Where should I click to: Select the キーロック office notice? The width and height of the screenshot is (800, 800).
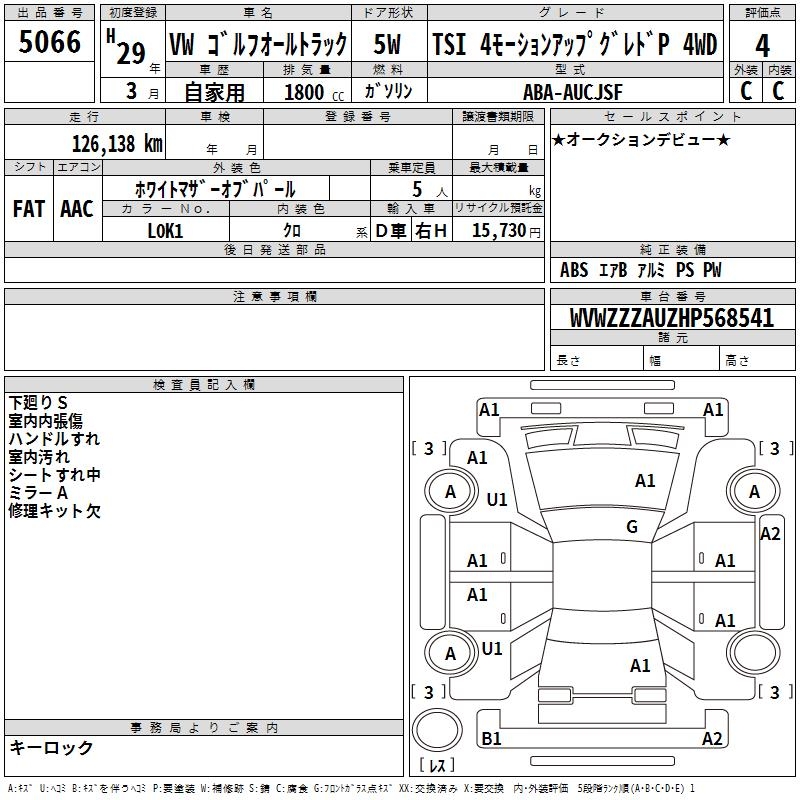point(51,747)
